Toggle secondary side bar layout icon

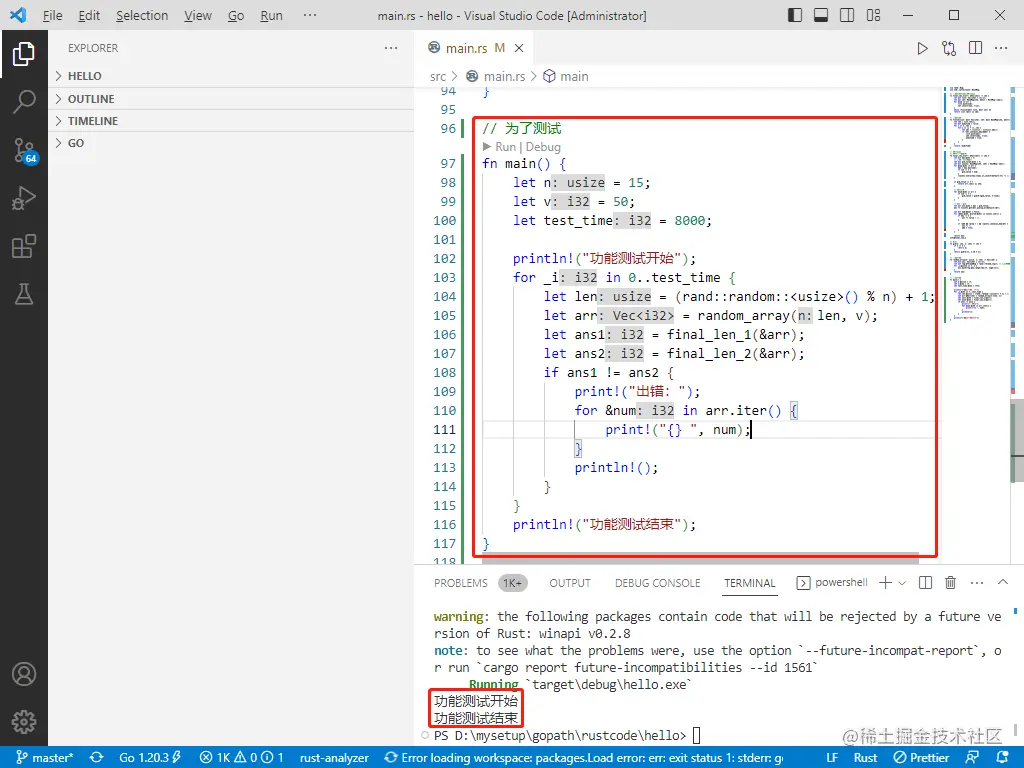tap(847, 15)
